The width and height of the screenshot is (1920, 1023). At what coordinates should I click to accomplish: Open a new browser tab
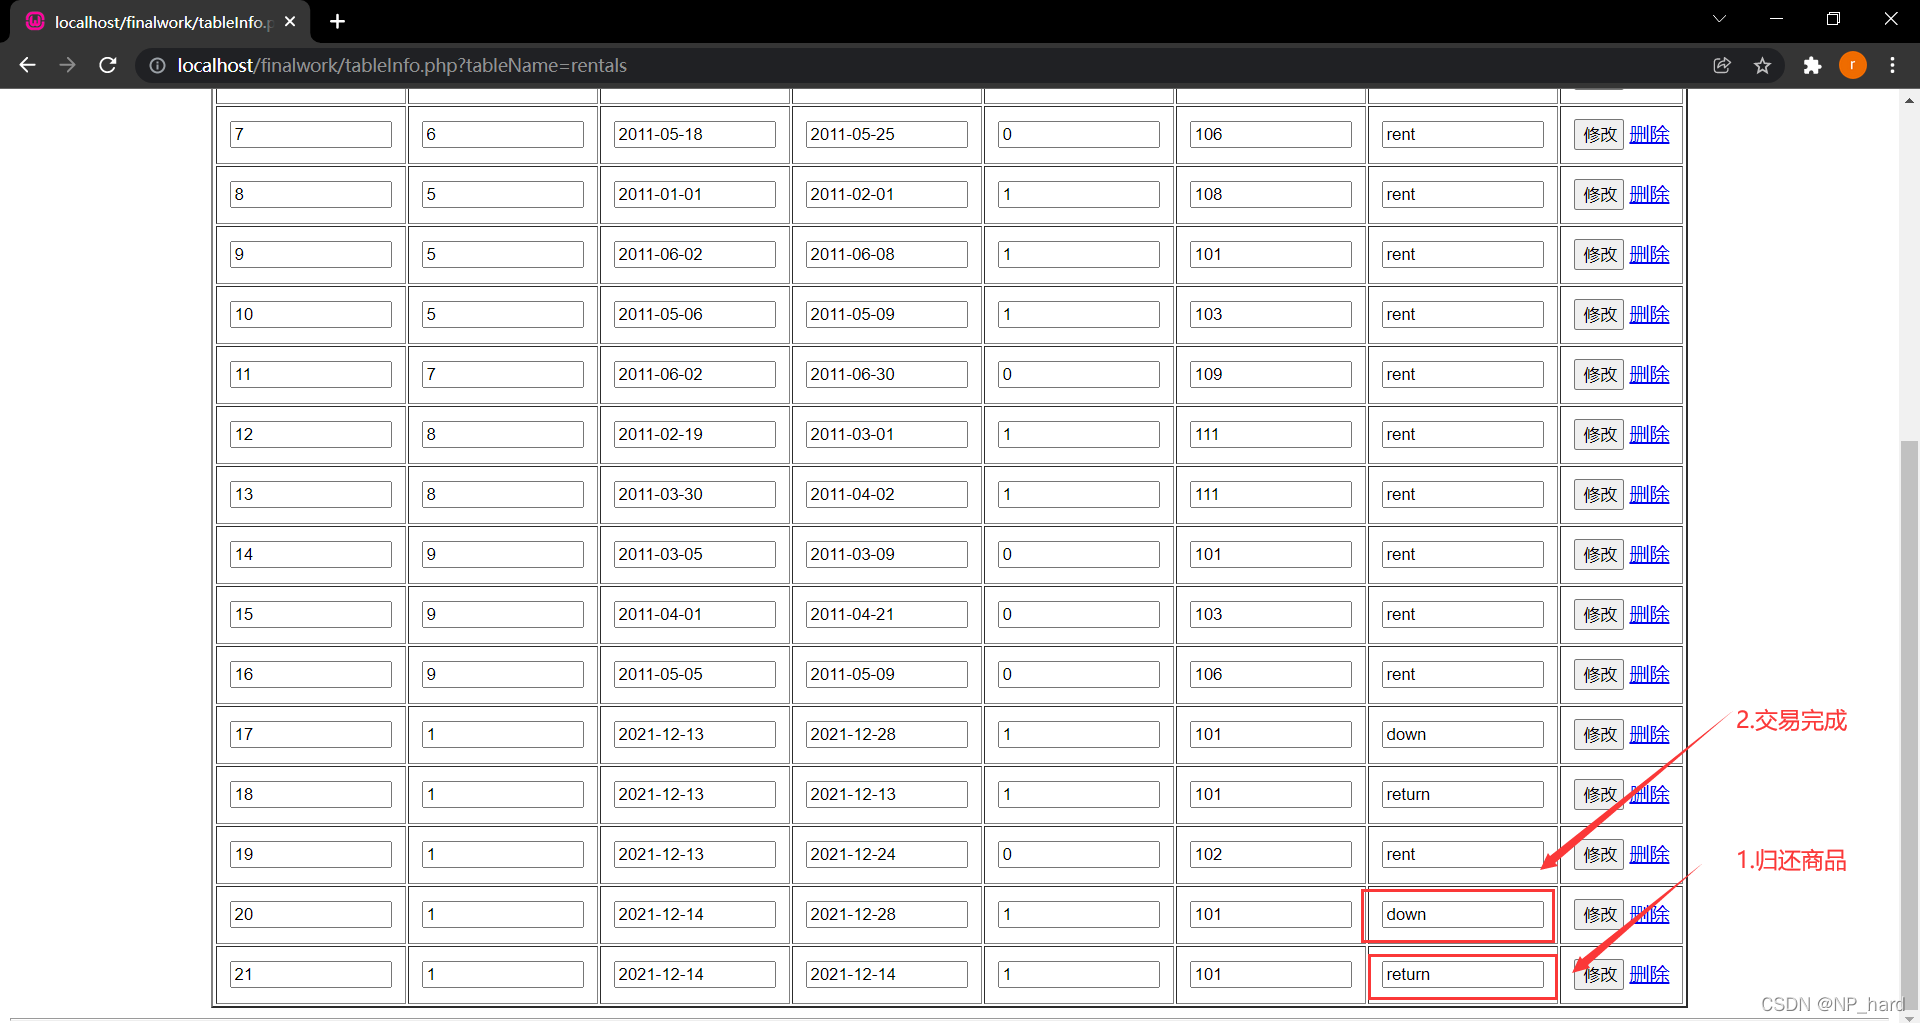tap(337, 21)
